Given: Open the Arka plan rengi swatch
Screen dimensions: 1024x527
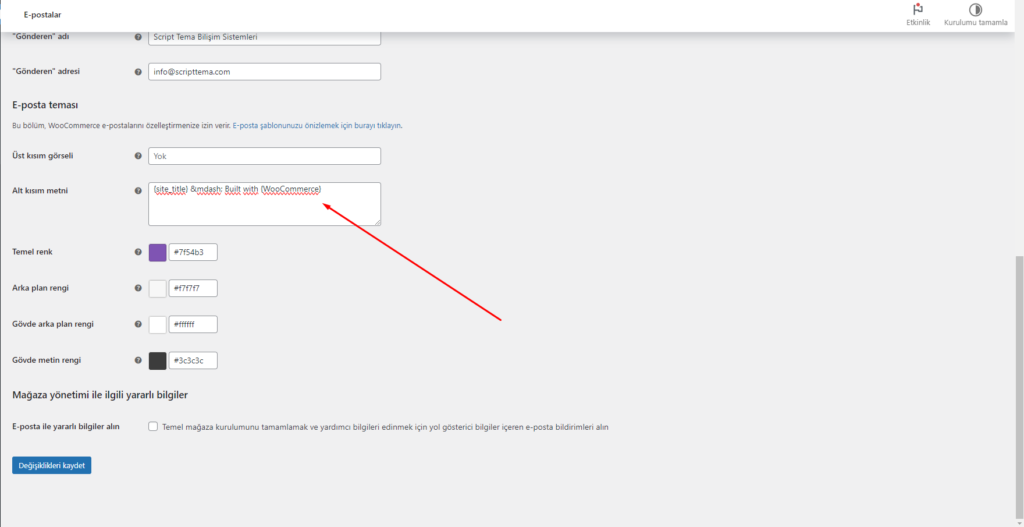Looking at the screenshot, I should tap(157, 289).
